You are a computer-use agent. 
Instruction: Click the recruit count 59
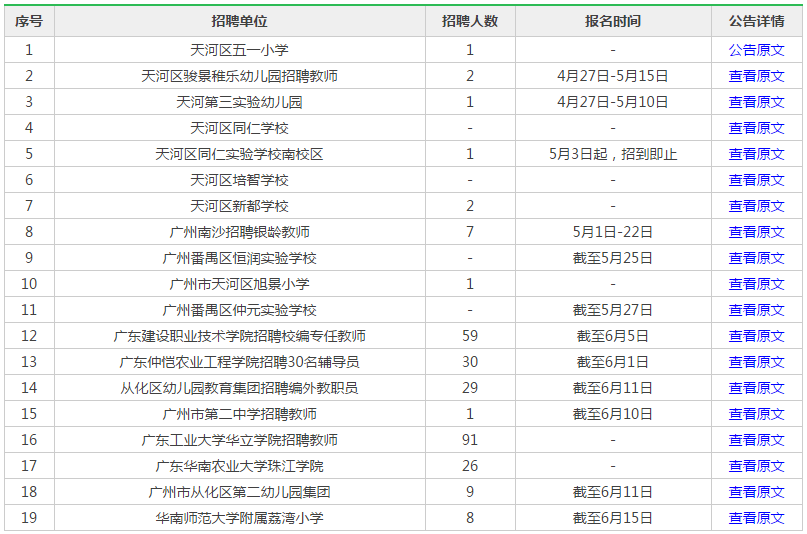click(x=470, y=336)
